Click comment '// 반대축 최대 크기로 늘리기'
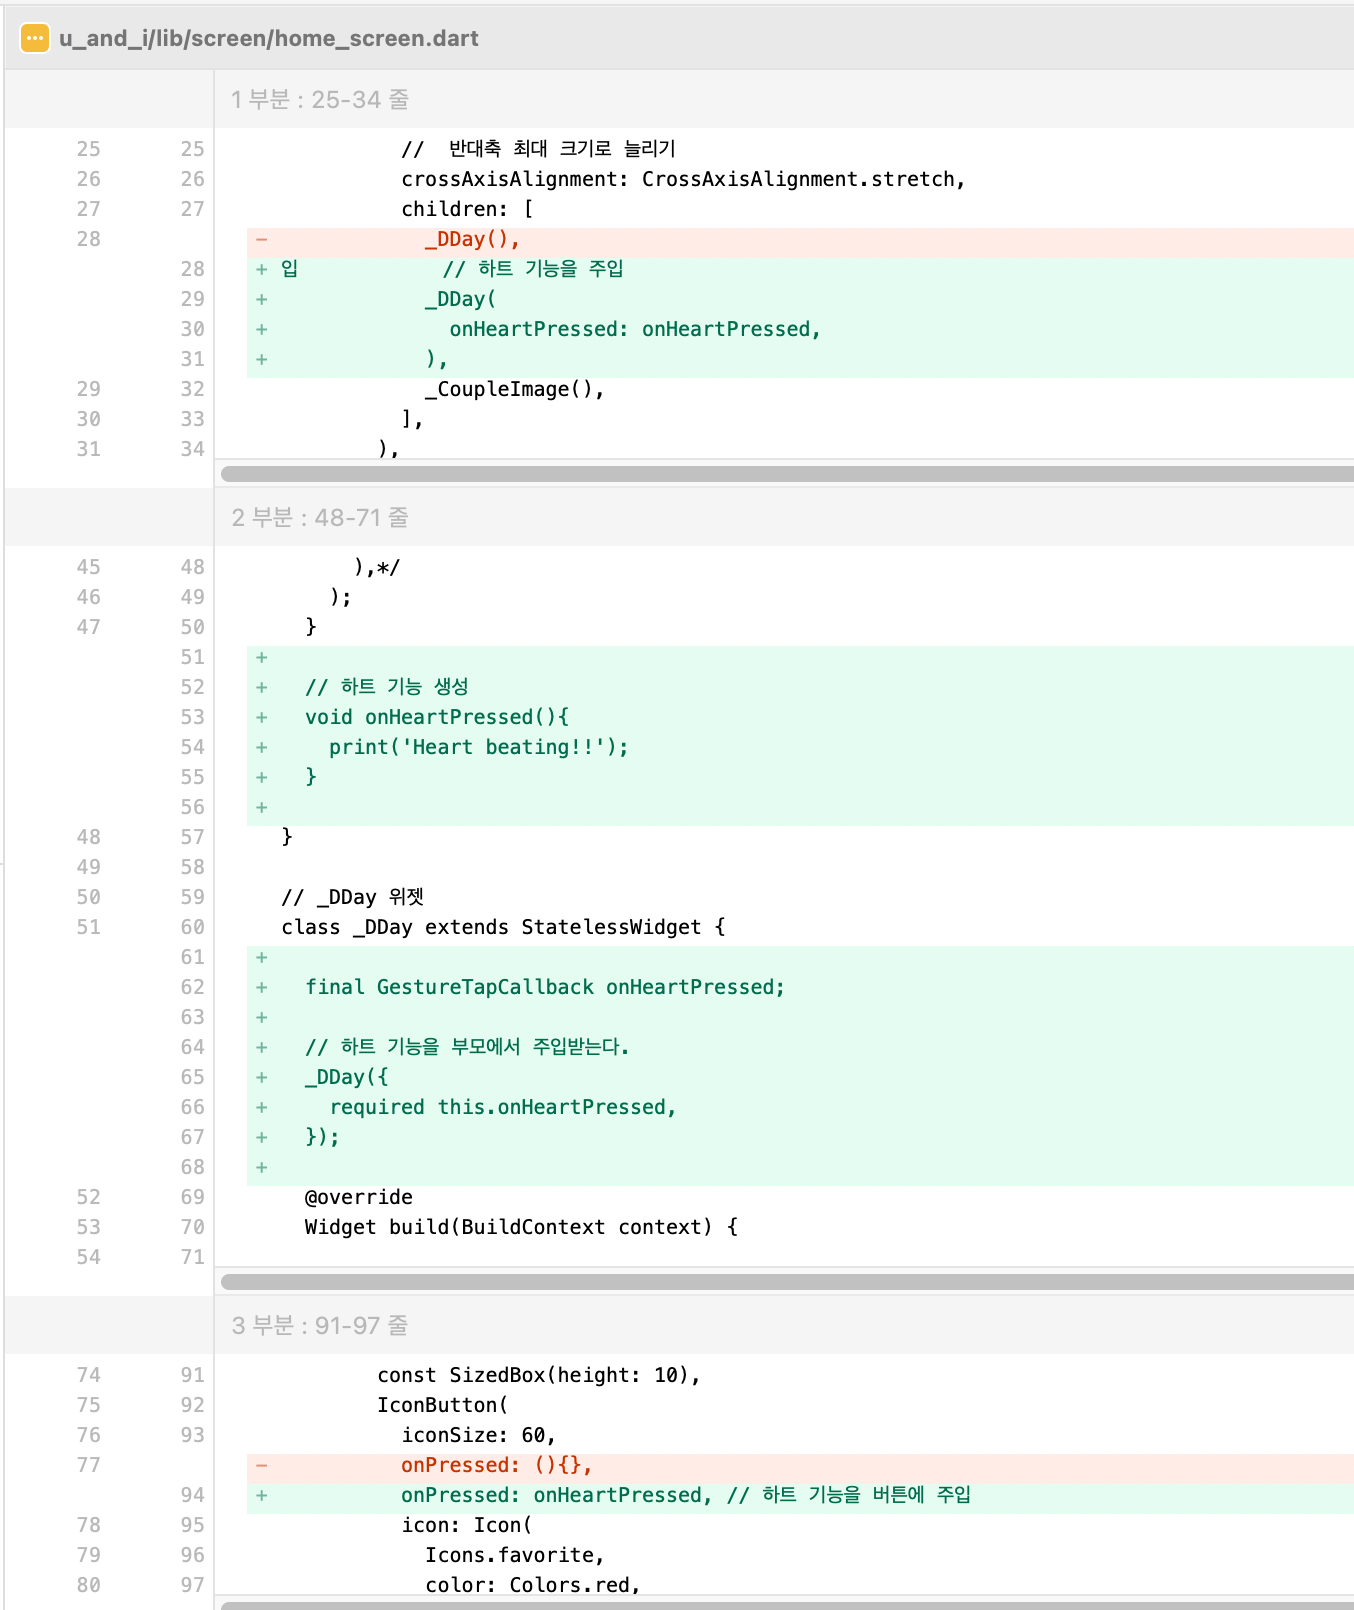 click(x=539, y=149)
